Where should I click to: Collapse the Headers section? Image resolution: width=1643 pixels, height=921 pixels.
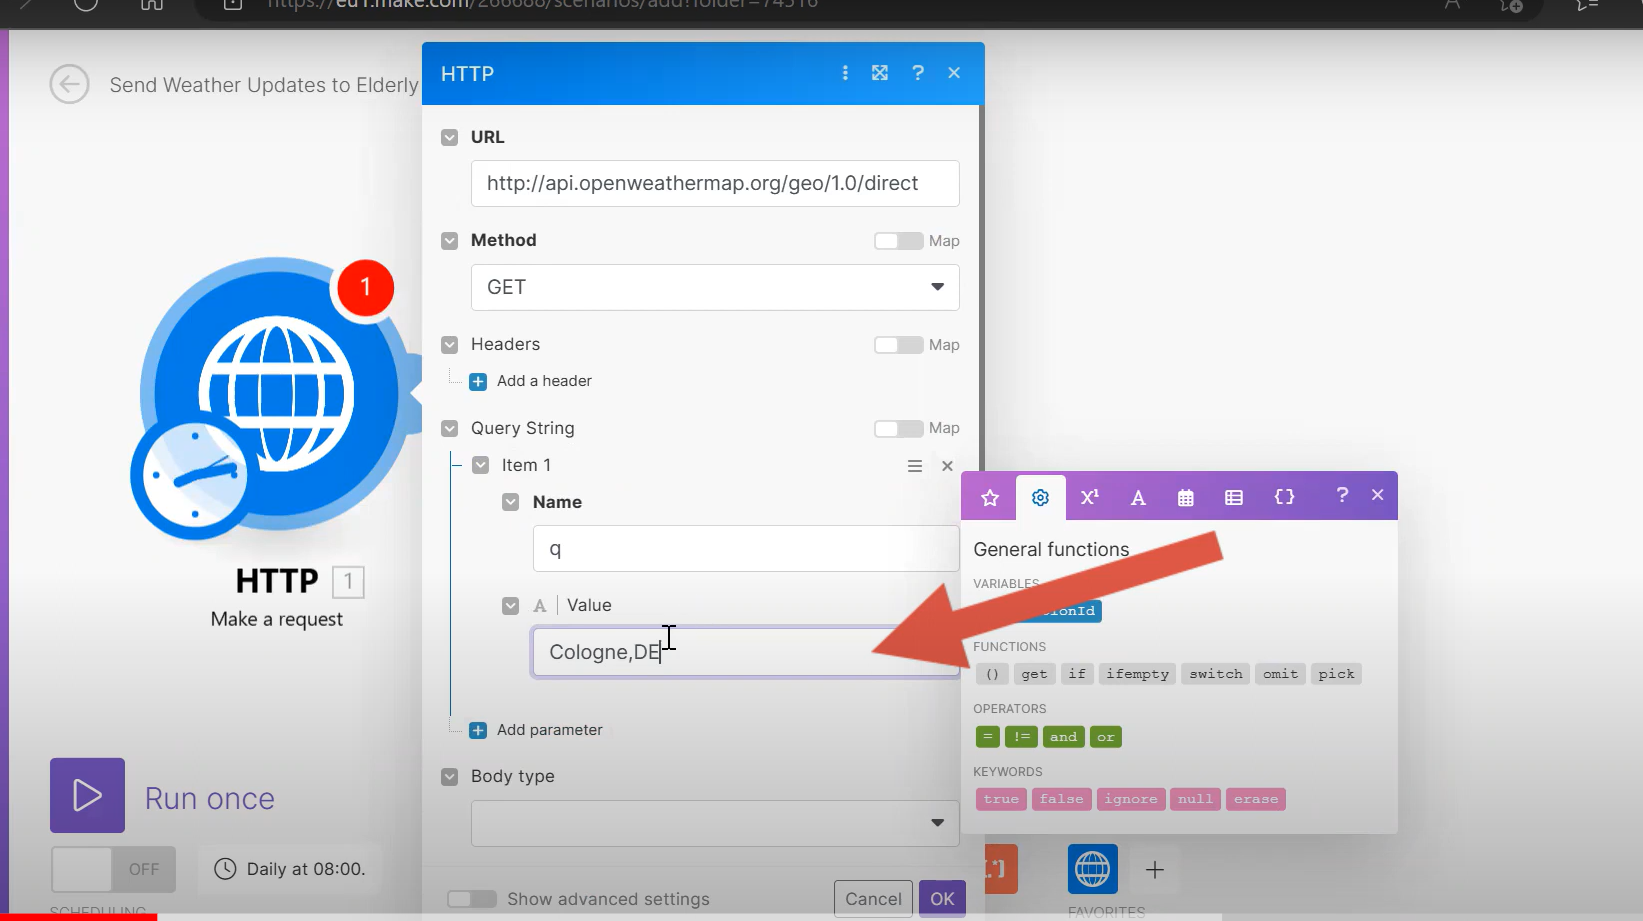450,345
